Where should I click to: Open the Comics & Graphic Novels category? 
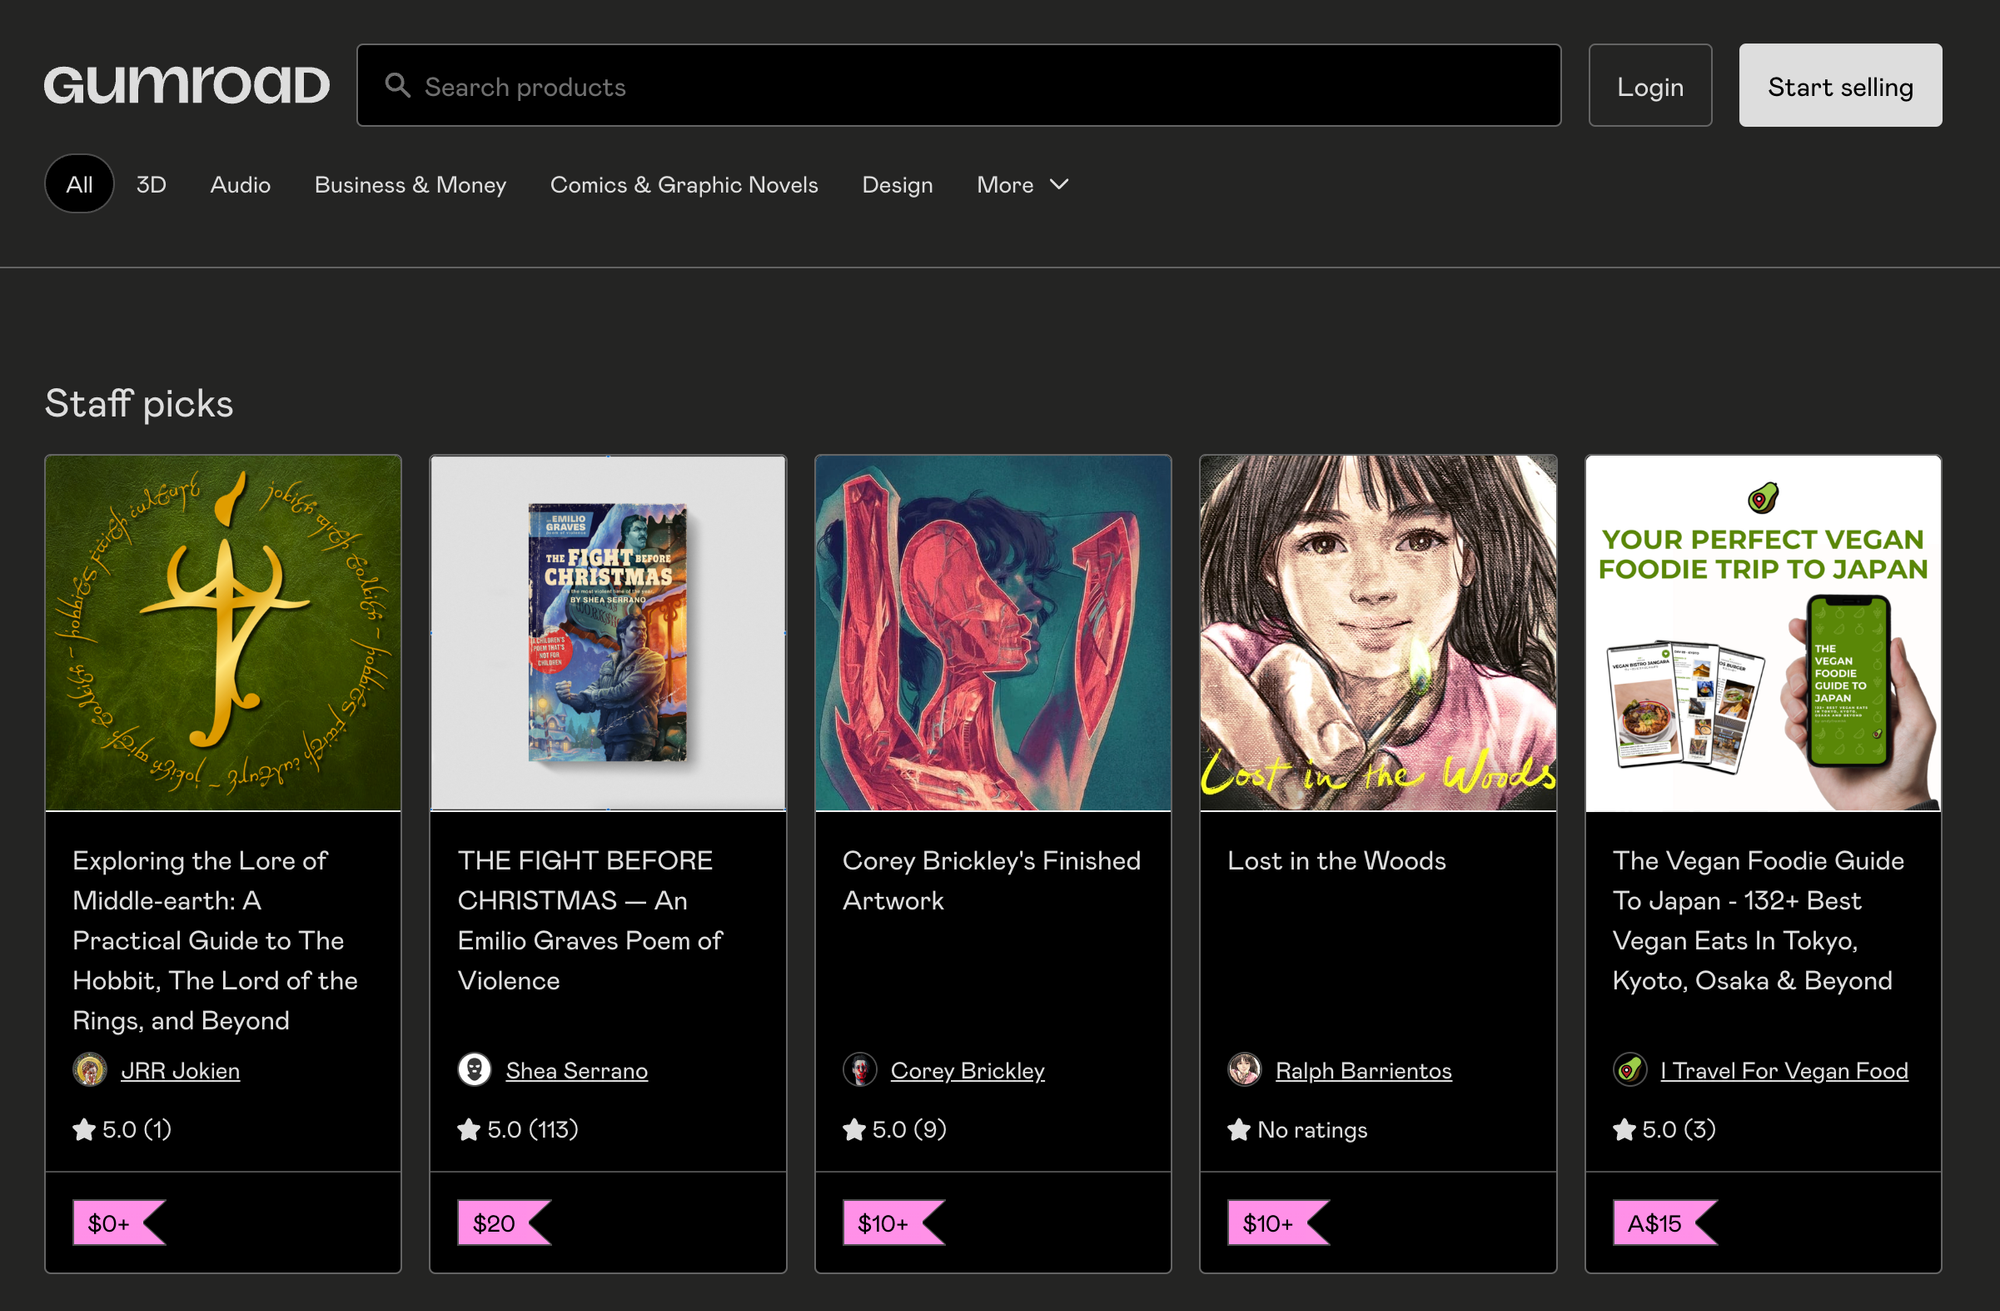tap(684, 184)
